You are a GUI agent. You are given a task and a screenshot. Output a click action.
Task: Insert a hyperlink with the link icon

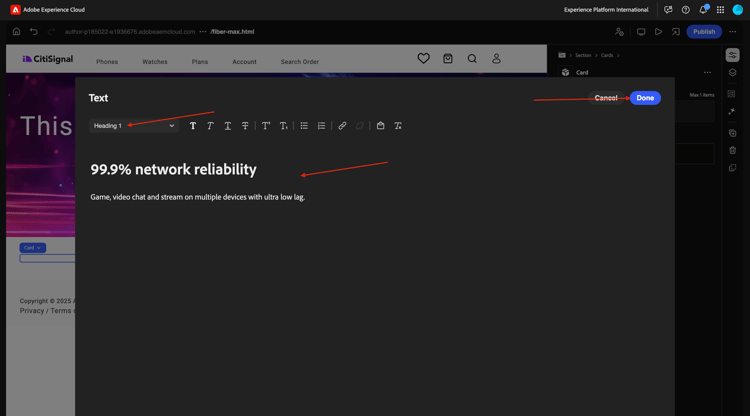coord(342,126)
